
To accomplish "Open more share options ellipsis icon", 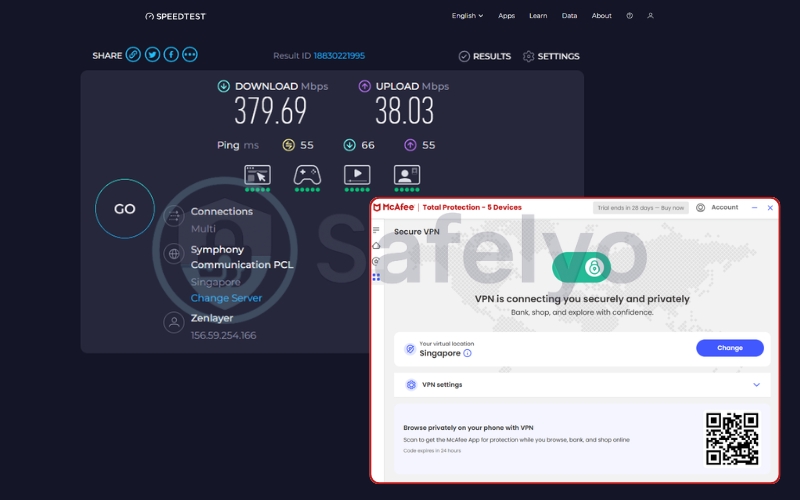I will click(190, 55).
